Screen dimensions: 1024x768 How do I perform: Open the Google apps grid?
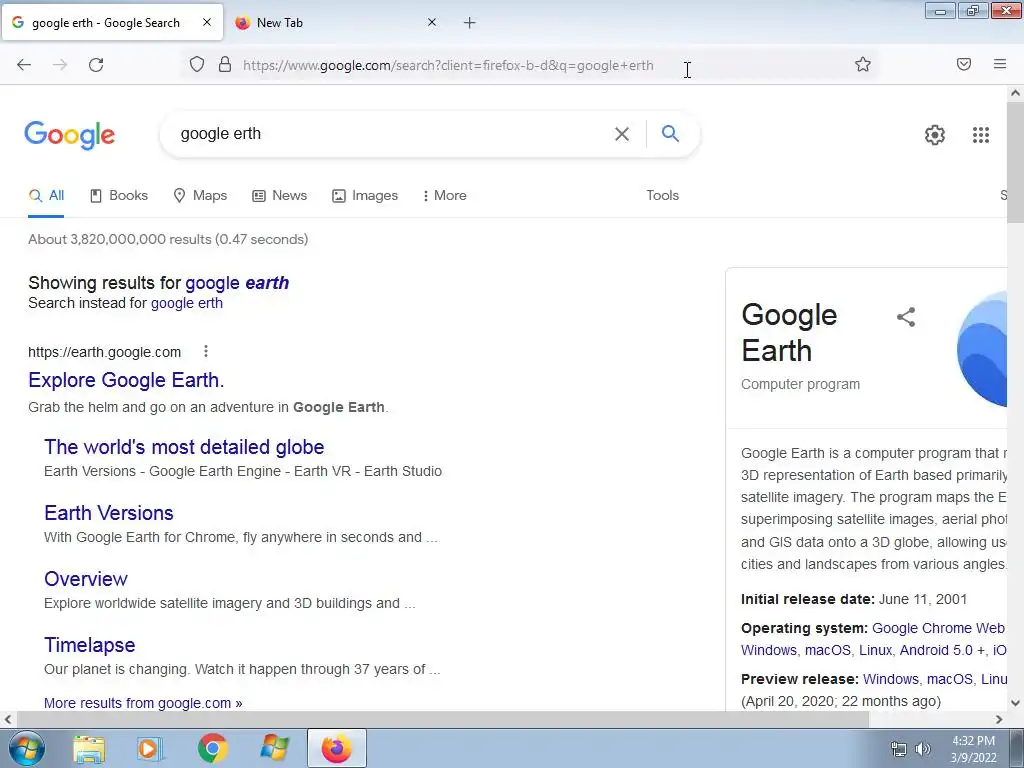(x=981, y=135)
